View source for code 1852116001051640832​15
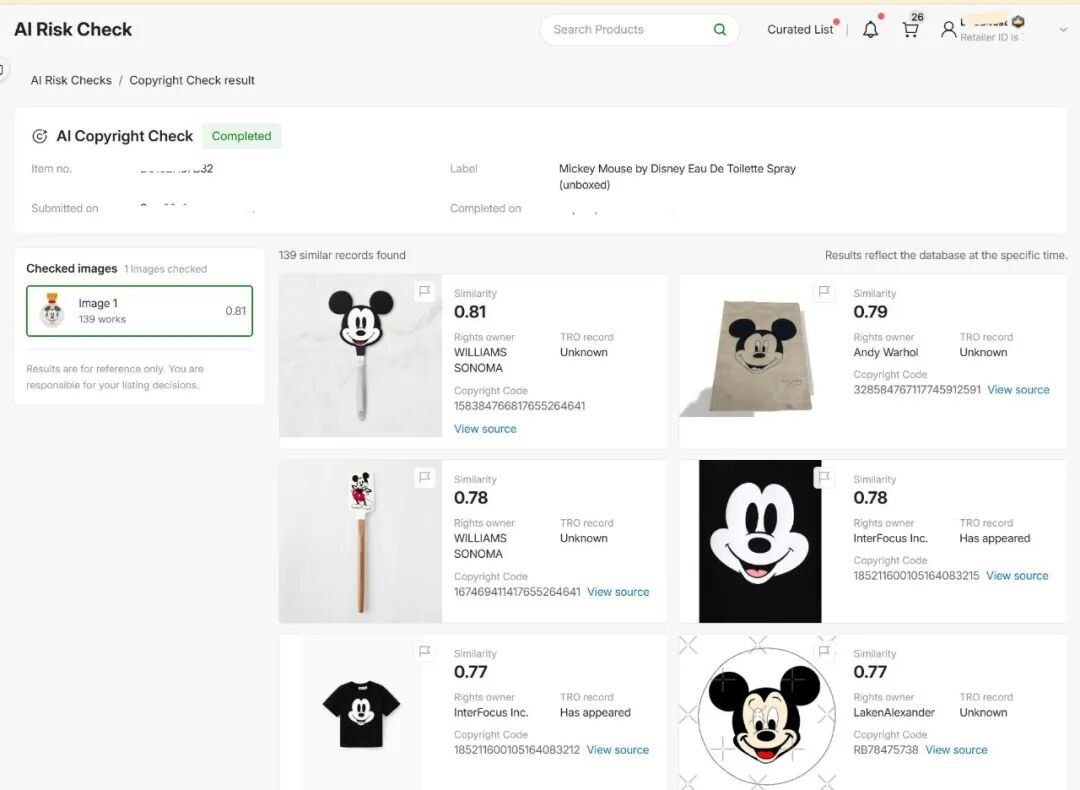Image resolution: width=1080 pixels, height=790 pixels. pos(1017,576)
